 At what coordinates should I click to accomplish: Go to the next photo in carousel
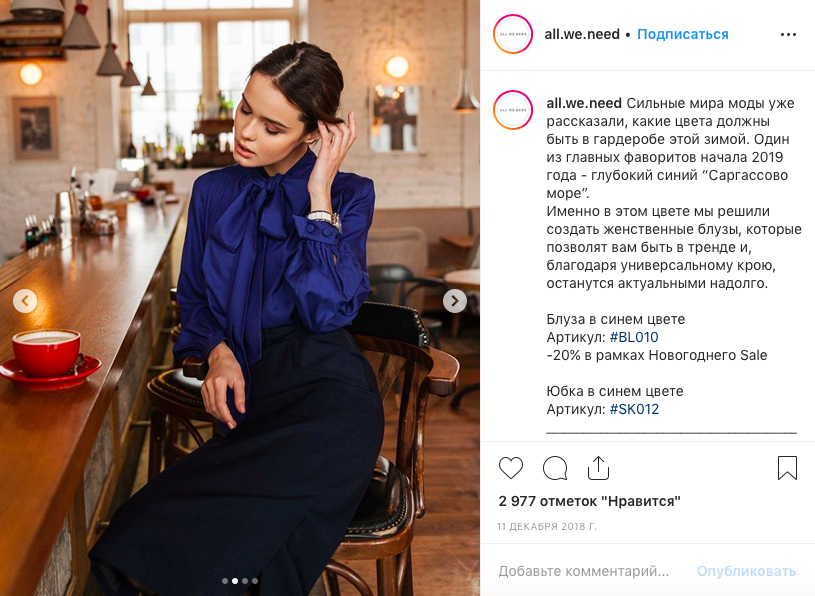click(x=455, y=301)
